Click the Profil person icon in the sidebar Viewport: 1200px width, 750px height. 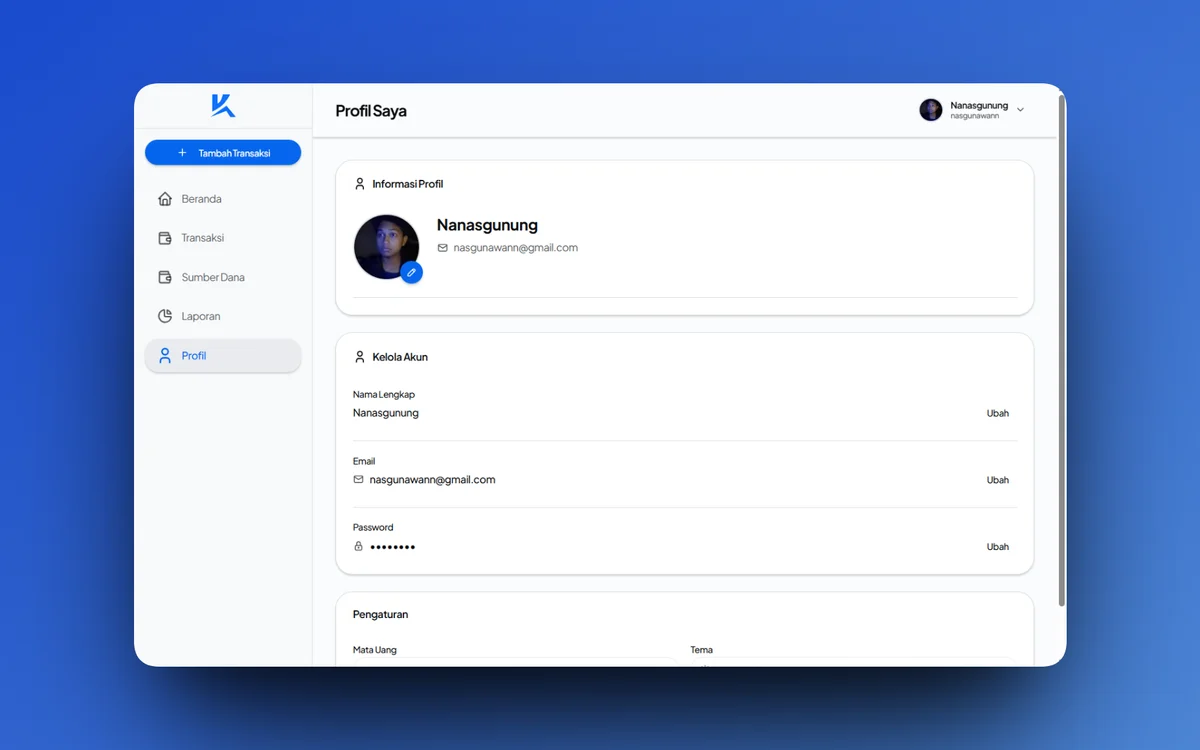pos(165,356)
